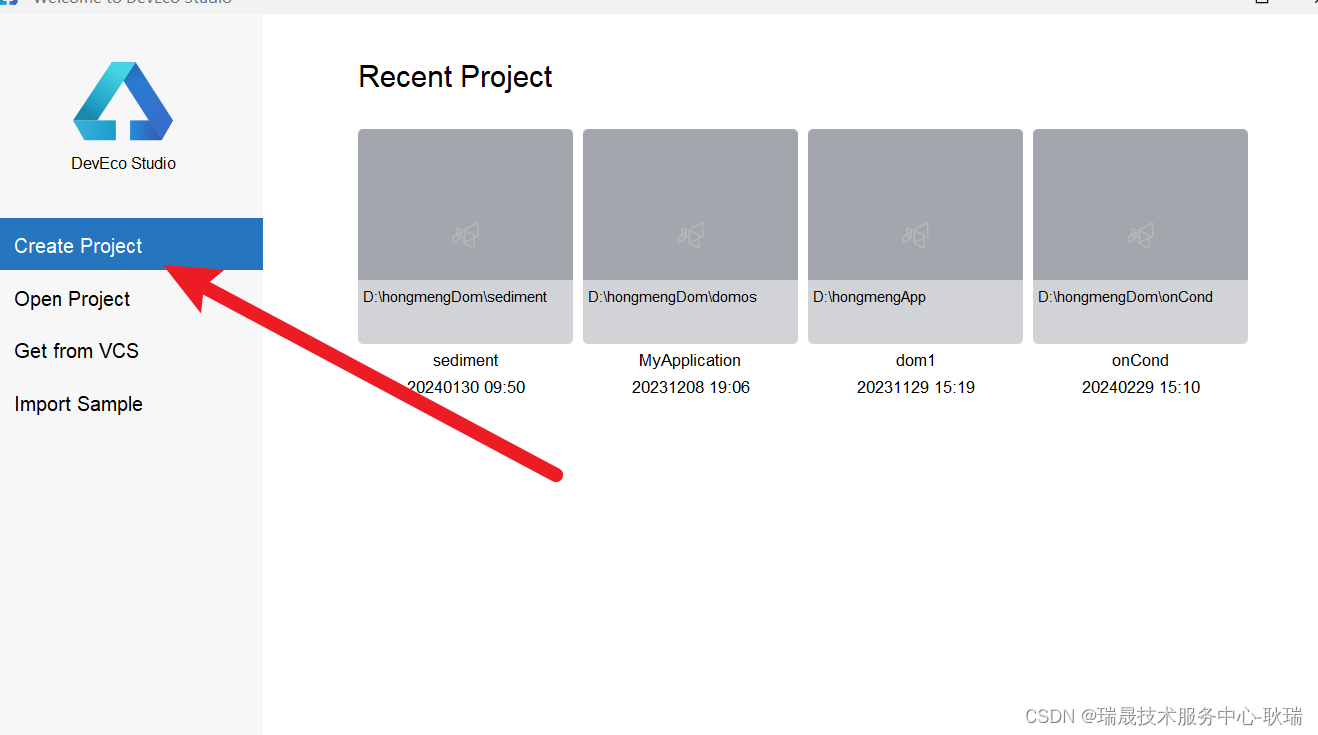The image size is (1318, 735).
Task: Open the dom1 project thumbnail
Action: point(915,236)
